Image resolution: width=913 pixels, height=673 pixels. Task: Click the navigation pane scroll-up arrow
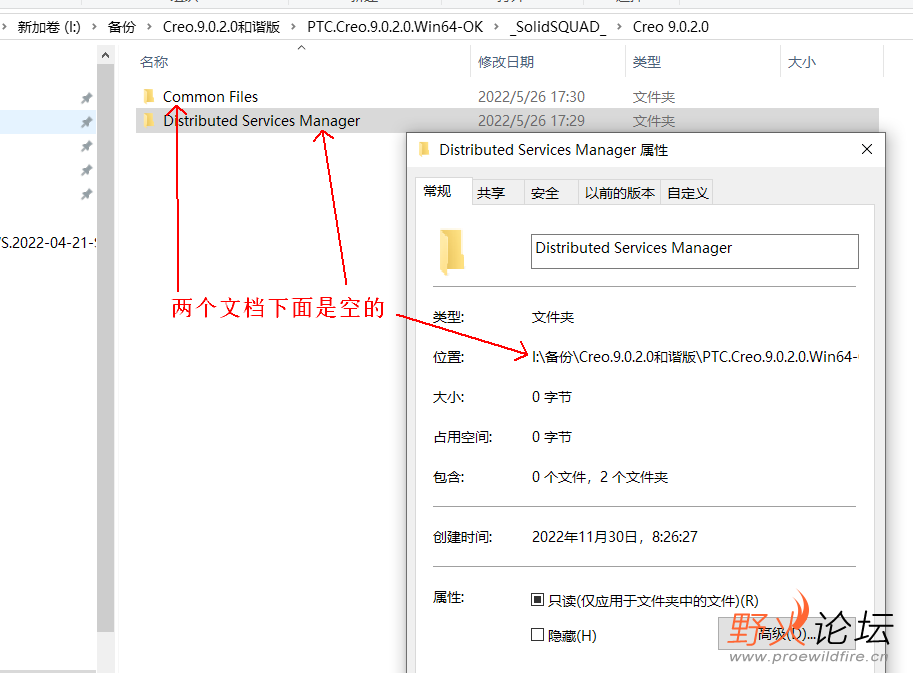pos(105,55)
